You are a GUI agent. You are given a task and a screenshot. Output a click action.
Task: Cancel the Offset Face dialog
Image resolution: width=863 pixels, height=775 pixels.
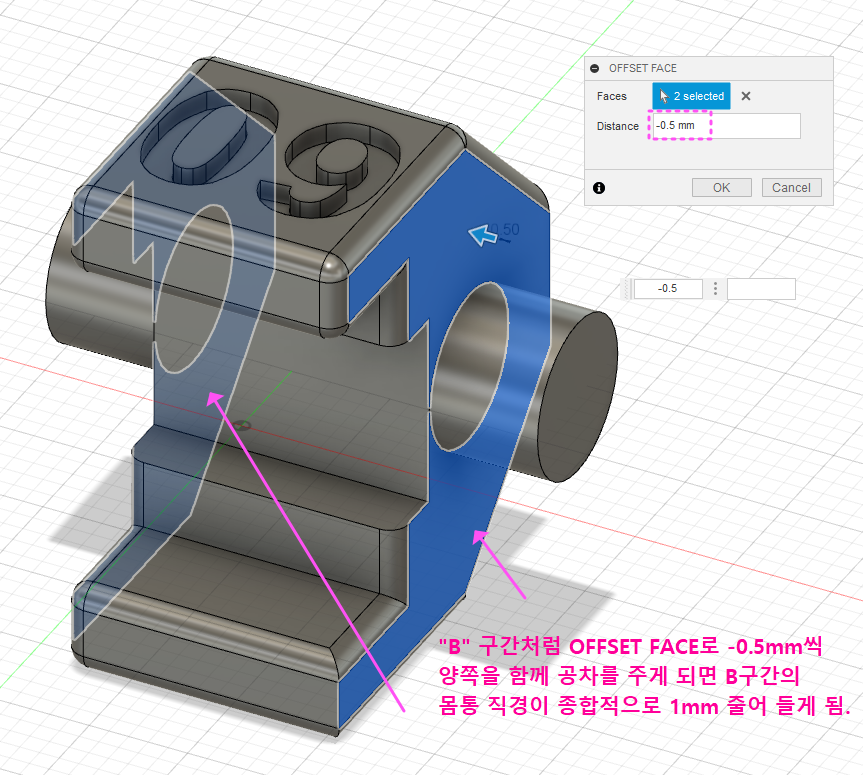(x=791, y=188)
